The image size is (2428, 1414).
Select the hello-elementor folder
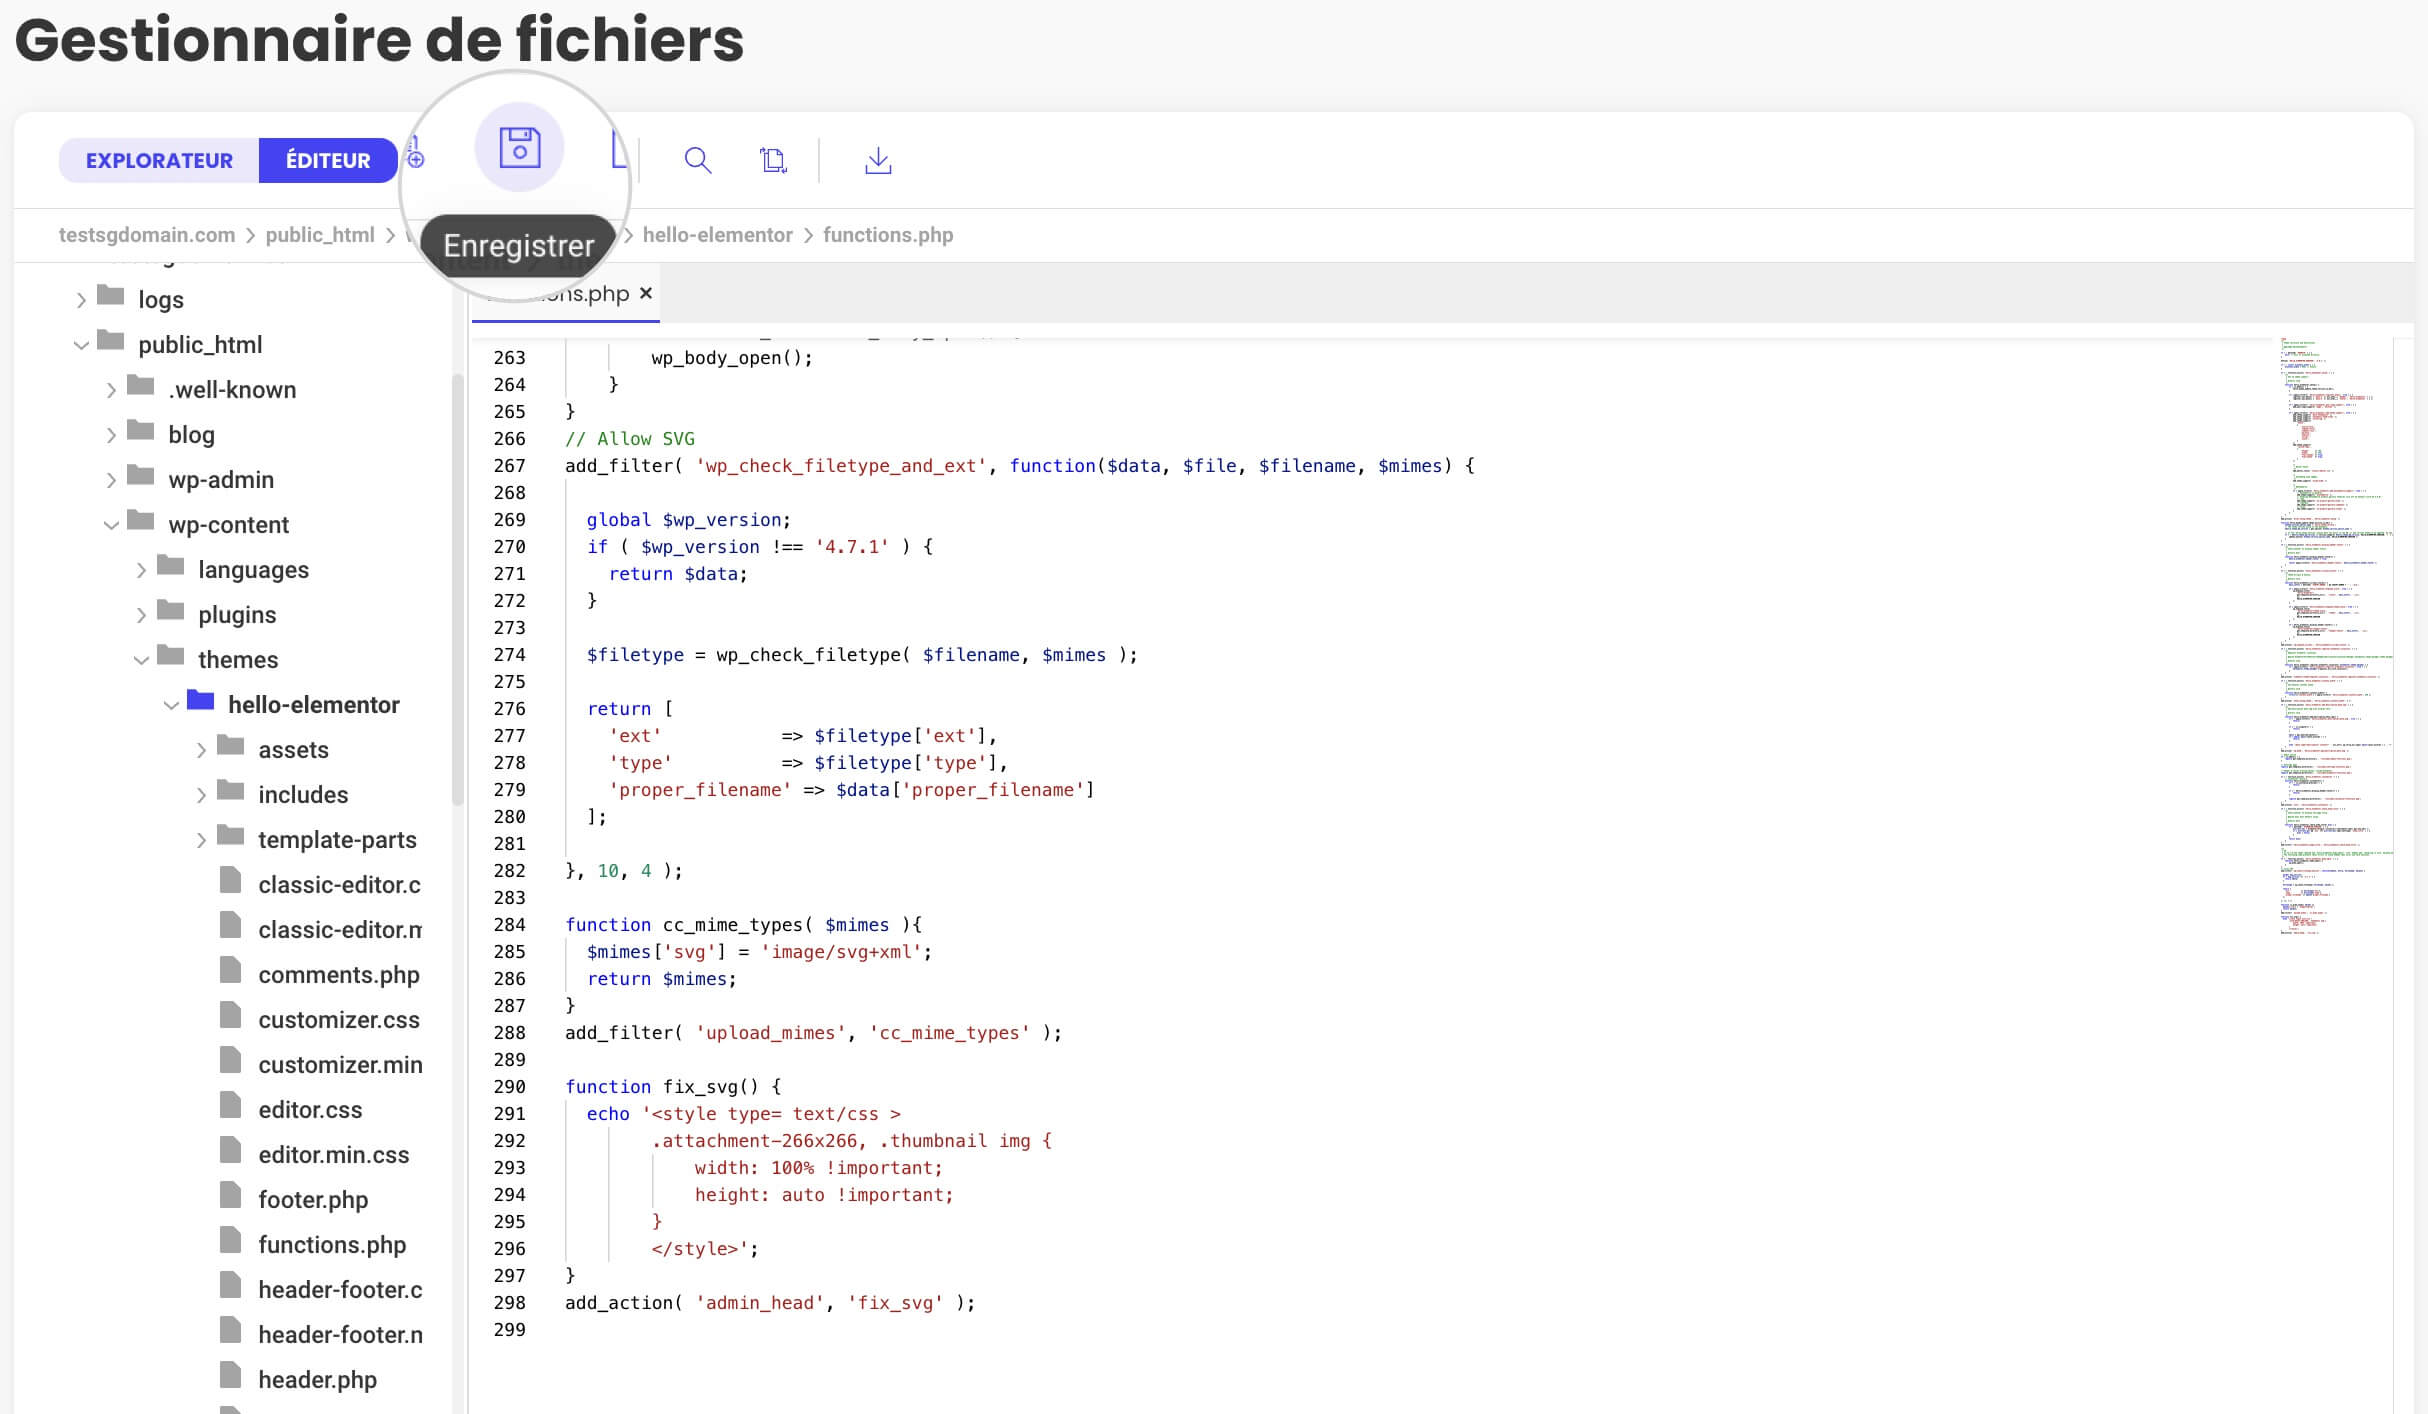click(x=314, y=705)
